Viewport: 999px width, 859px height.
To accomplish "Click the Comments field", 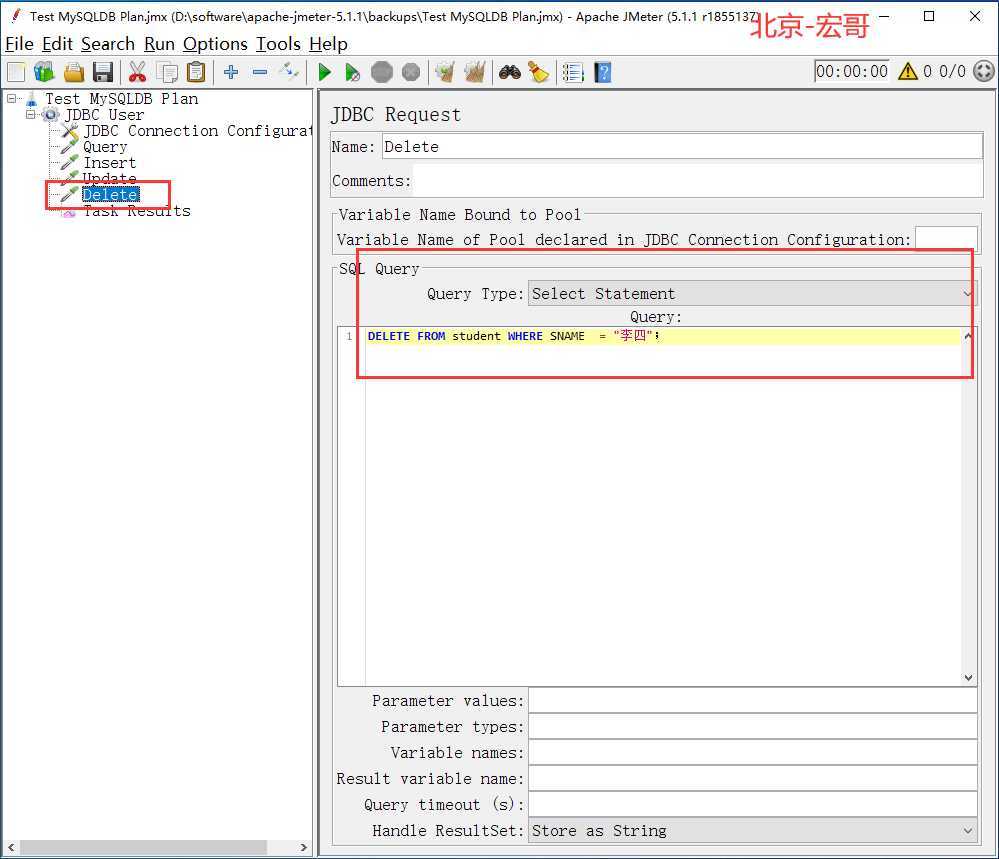I will (697, 181).
